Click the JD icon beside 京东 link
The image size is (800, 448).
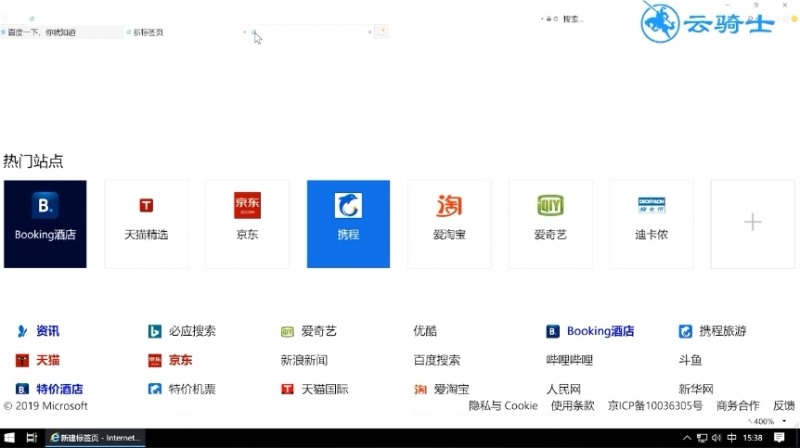(155, 360)
